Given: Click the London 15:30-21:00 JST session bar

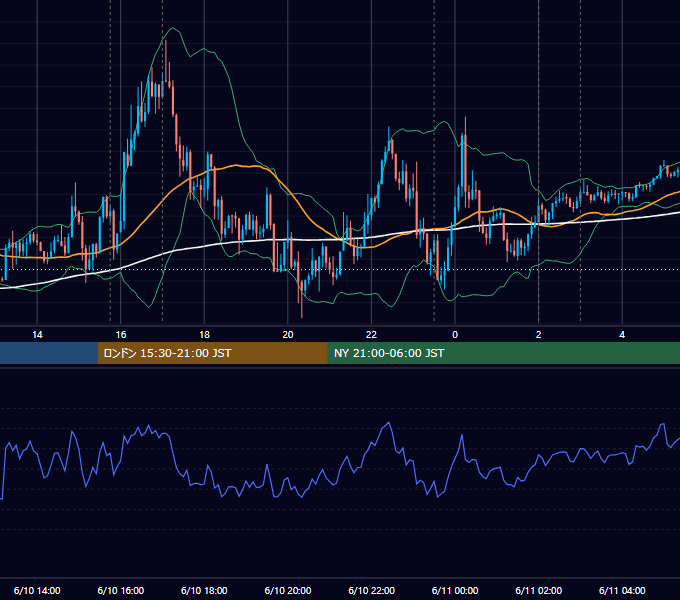Looking at the screenshot, I should click(212, 353).
